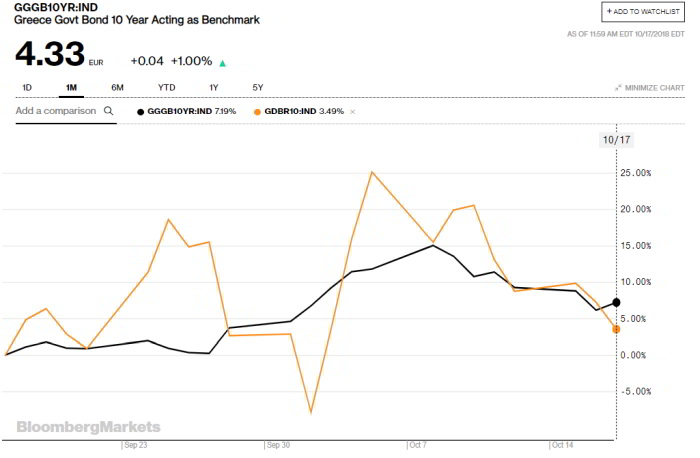The width and height of the screenshot is (700, 458).
Task: Select the 5Y time range tab
Action: tap(258, 88)
